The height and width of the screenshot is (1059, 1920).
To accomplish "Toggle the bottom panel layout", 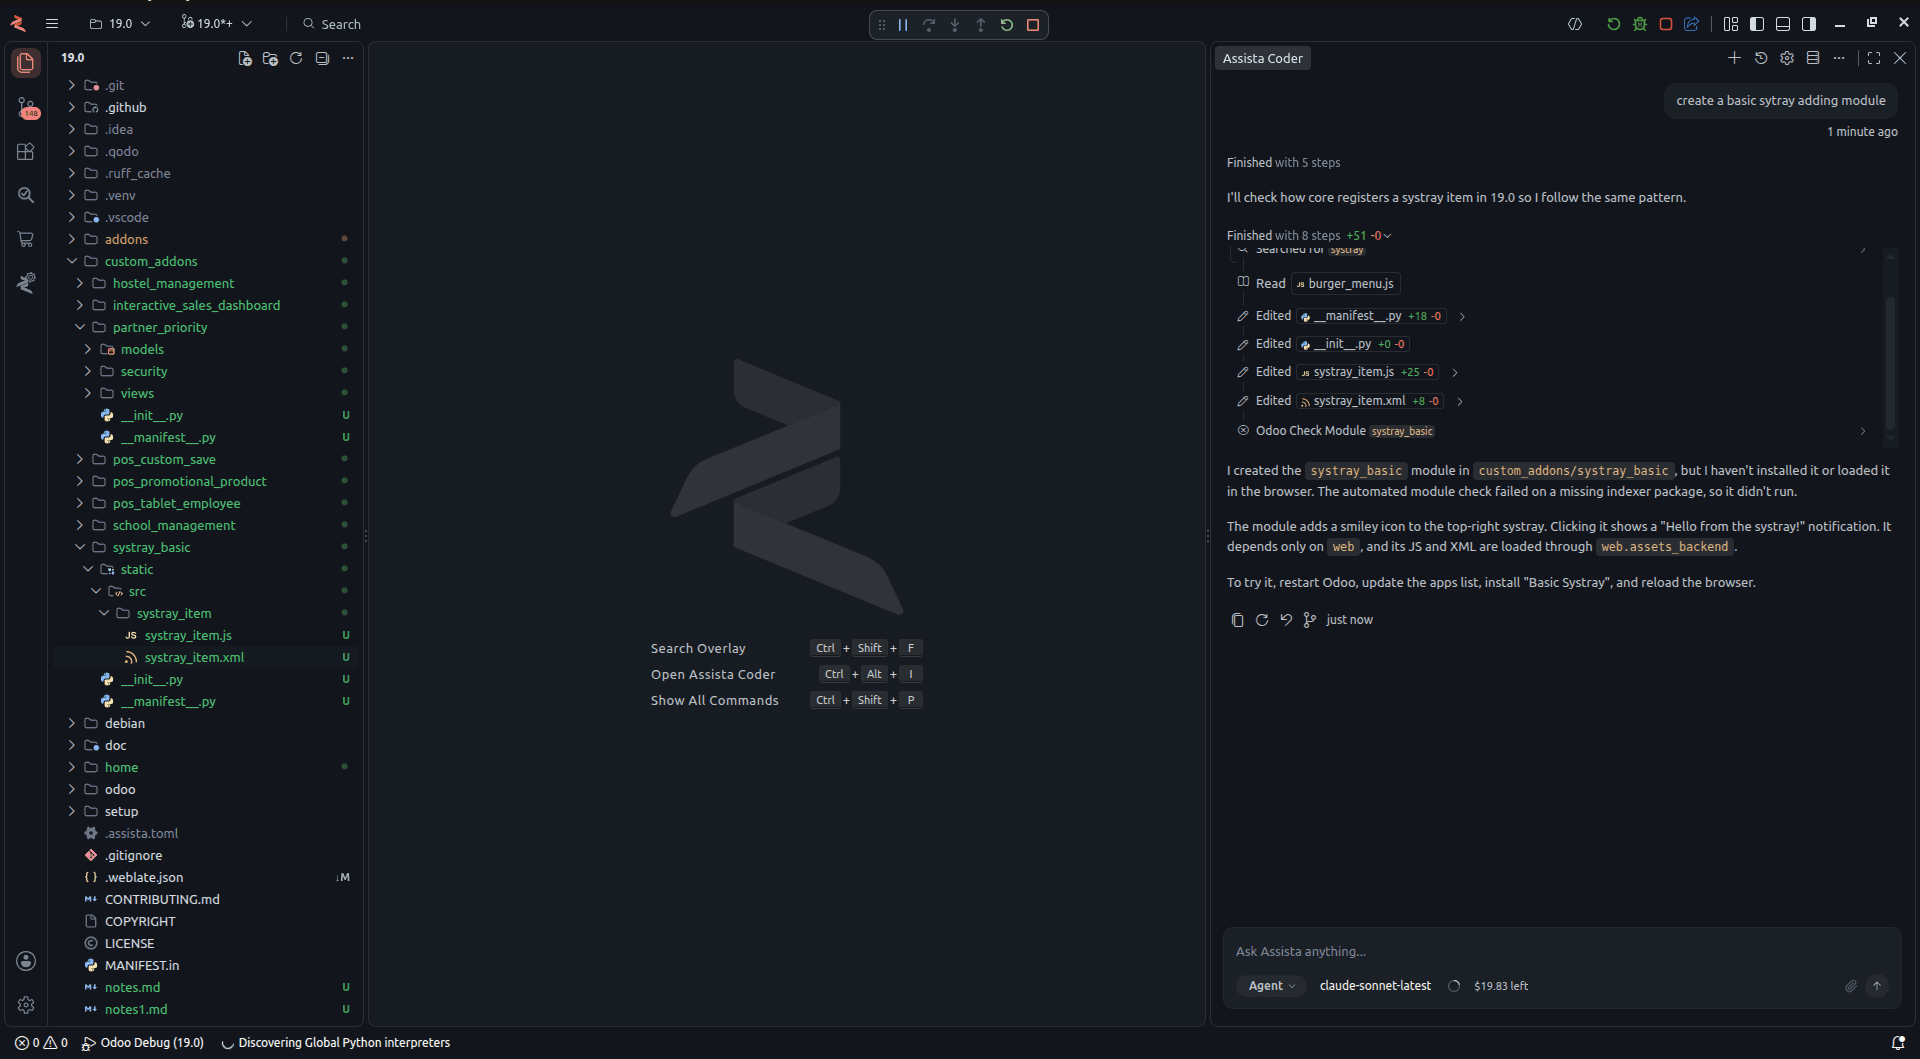I will [1783, 24].
